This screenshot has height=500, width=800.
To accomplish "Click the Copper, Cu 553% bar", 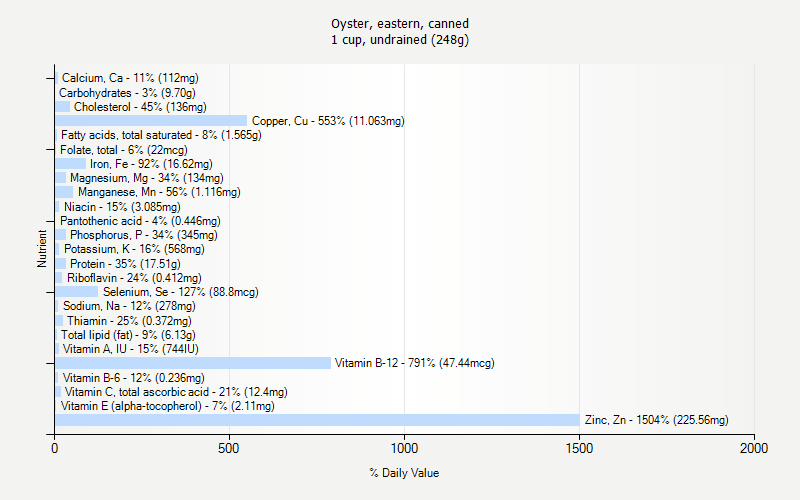I will click(x=150, y=121).
